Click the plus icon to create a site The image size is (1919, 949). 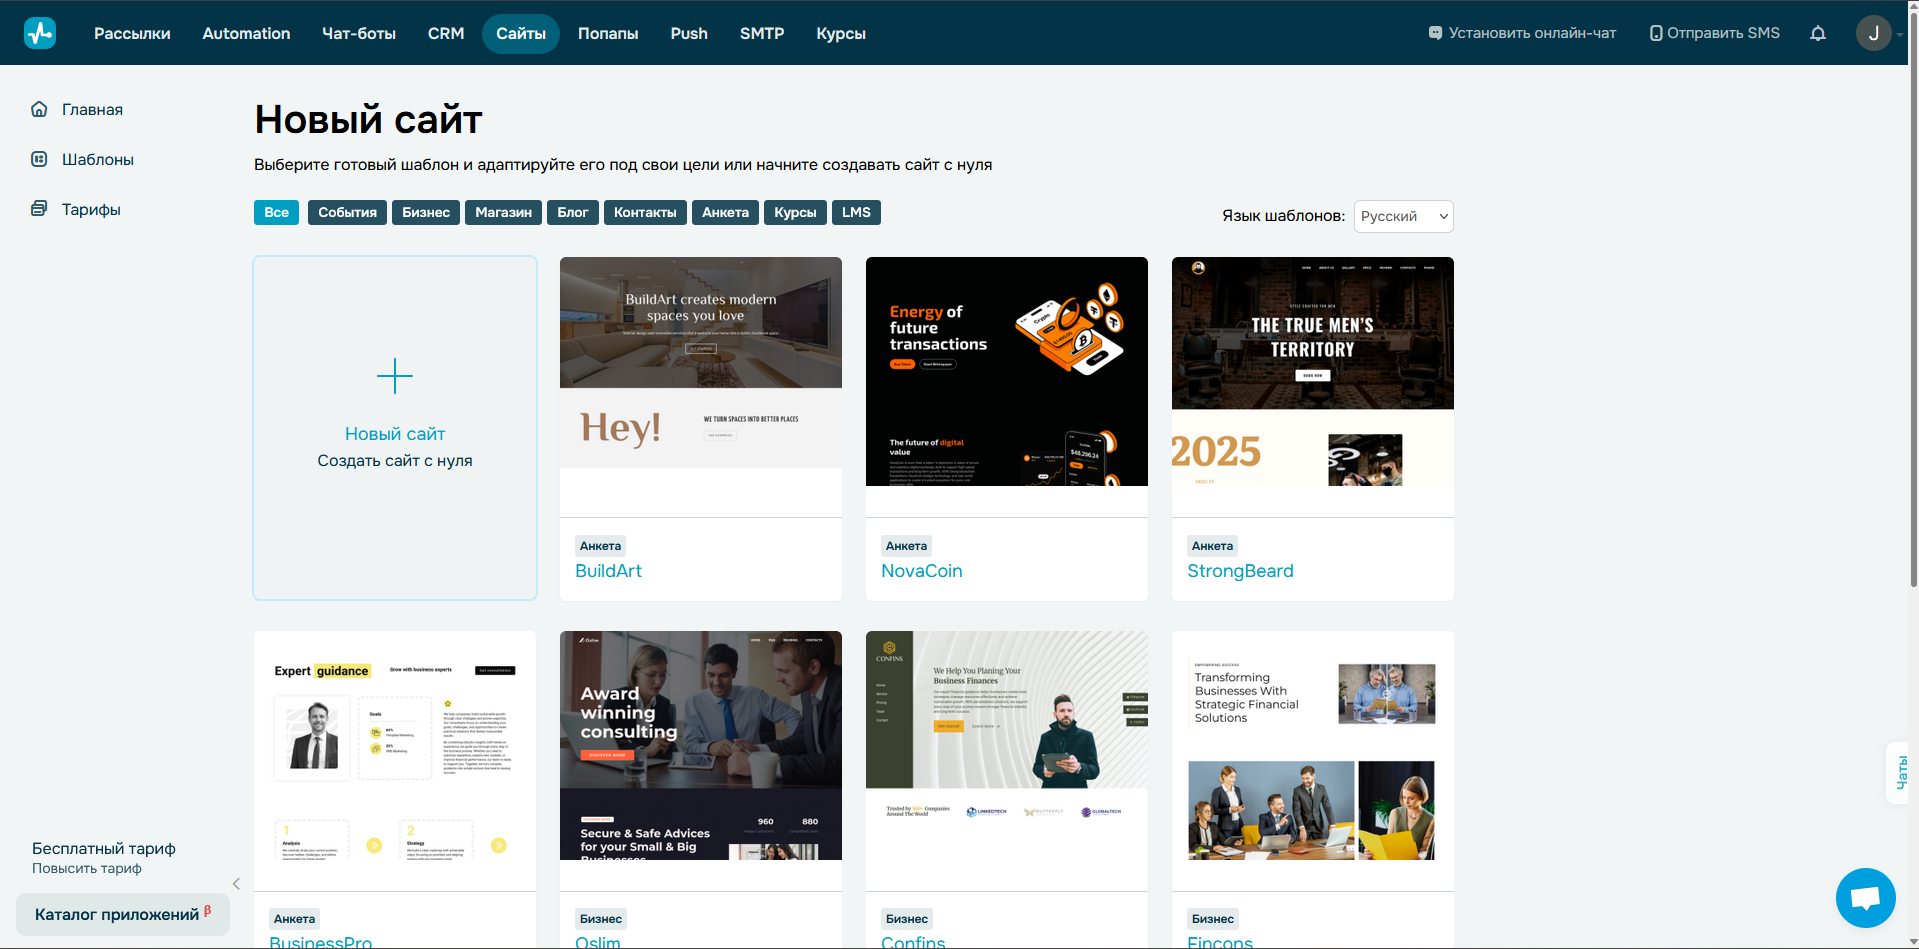395,377
